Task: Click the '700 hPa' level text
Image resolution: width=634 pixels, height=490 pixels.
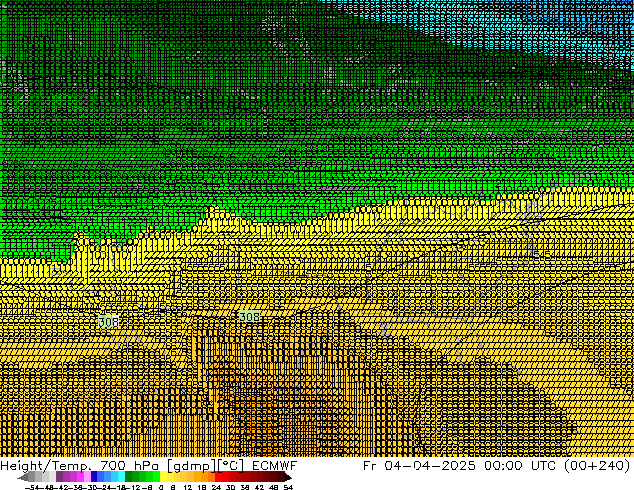Action: pos(130,466)
